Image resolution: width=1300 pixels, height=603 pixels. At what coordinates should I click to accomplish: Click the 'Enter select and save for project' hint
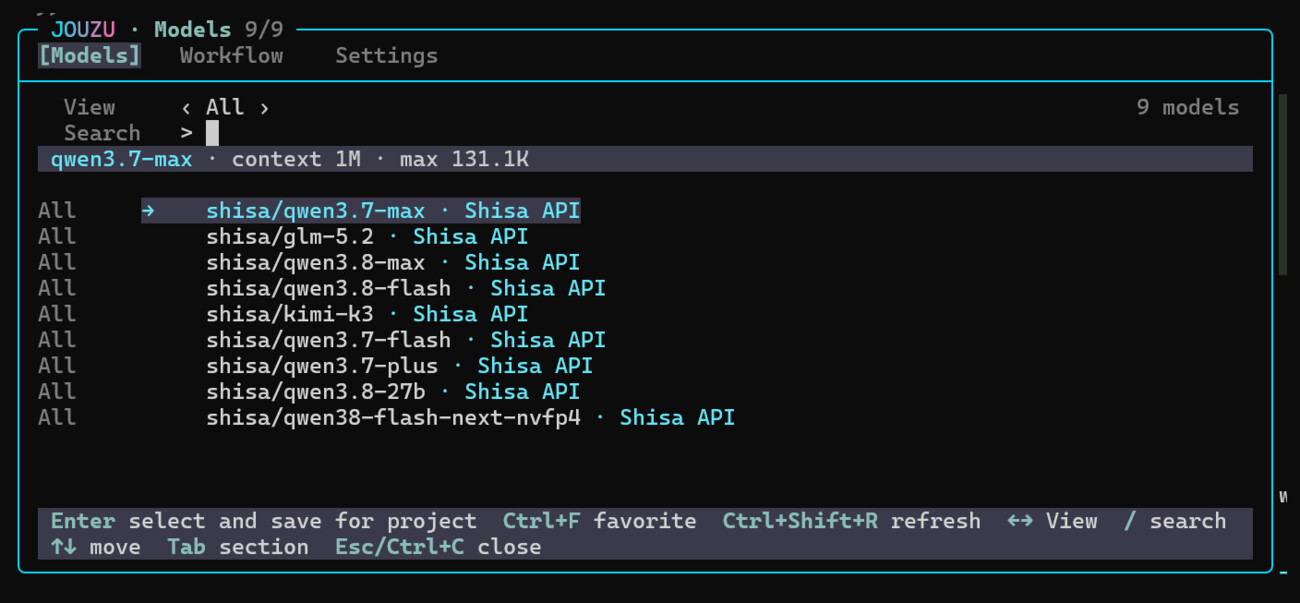264,521
